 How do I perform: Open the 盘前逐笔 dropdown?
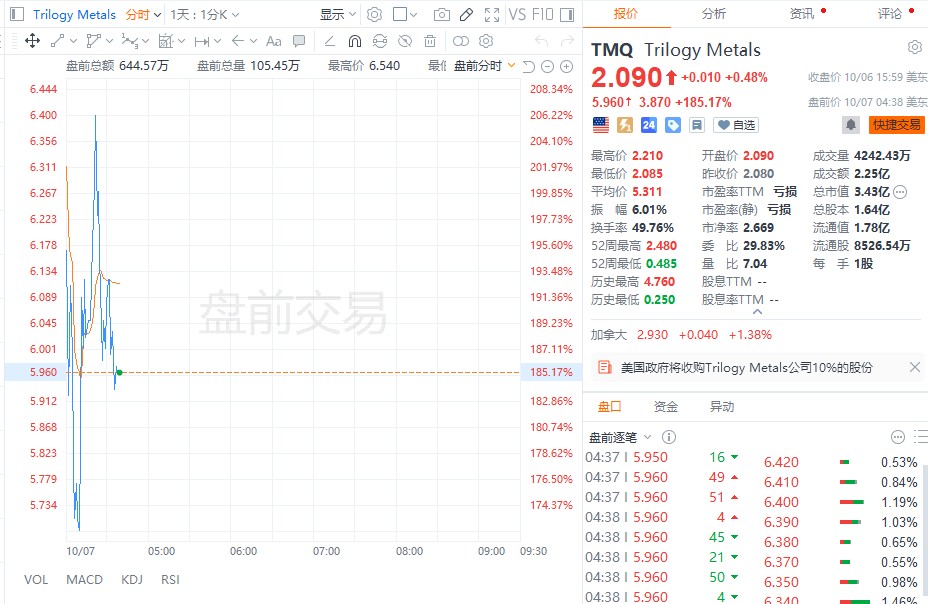point(620,437)
